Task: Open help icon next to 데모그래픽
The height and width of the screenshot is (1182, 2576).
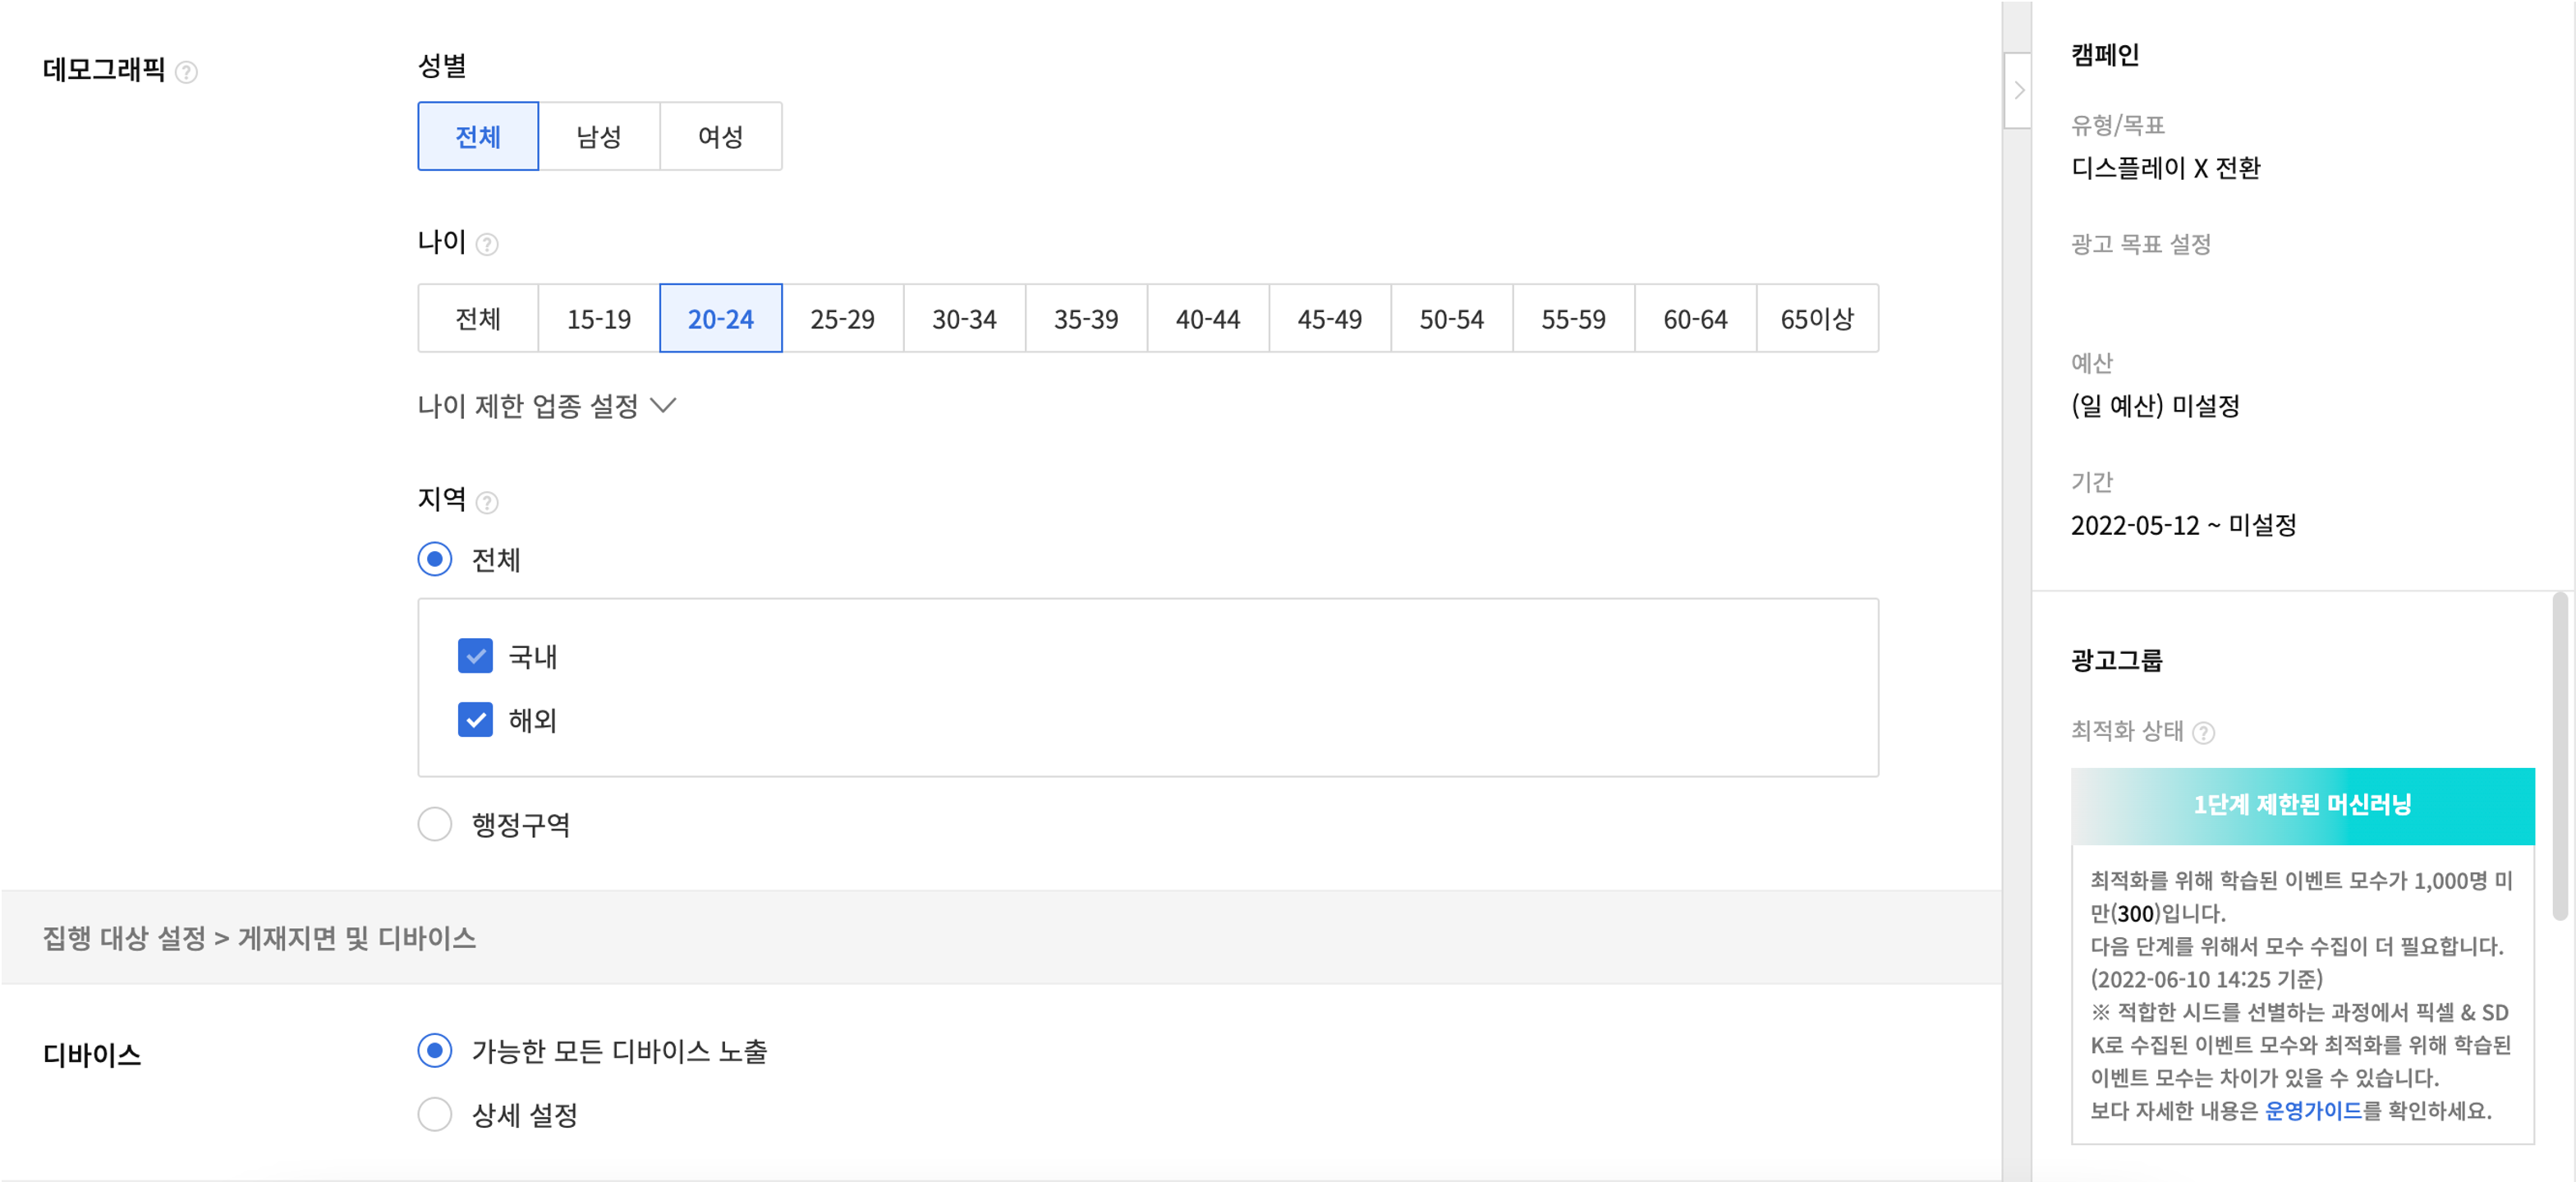Action: 186,72
